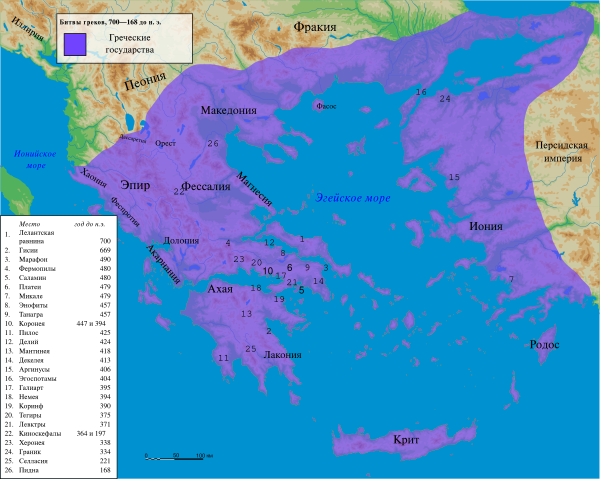Click the Фессалия region label
This screenshot has height=479, width=600.
coord(207,187)
